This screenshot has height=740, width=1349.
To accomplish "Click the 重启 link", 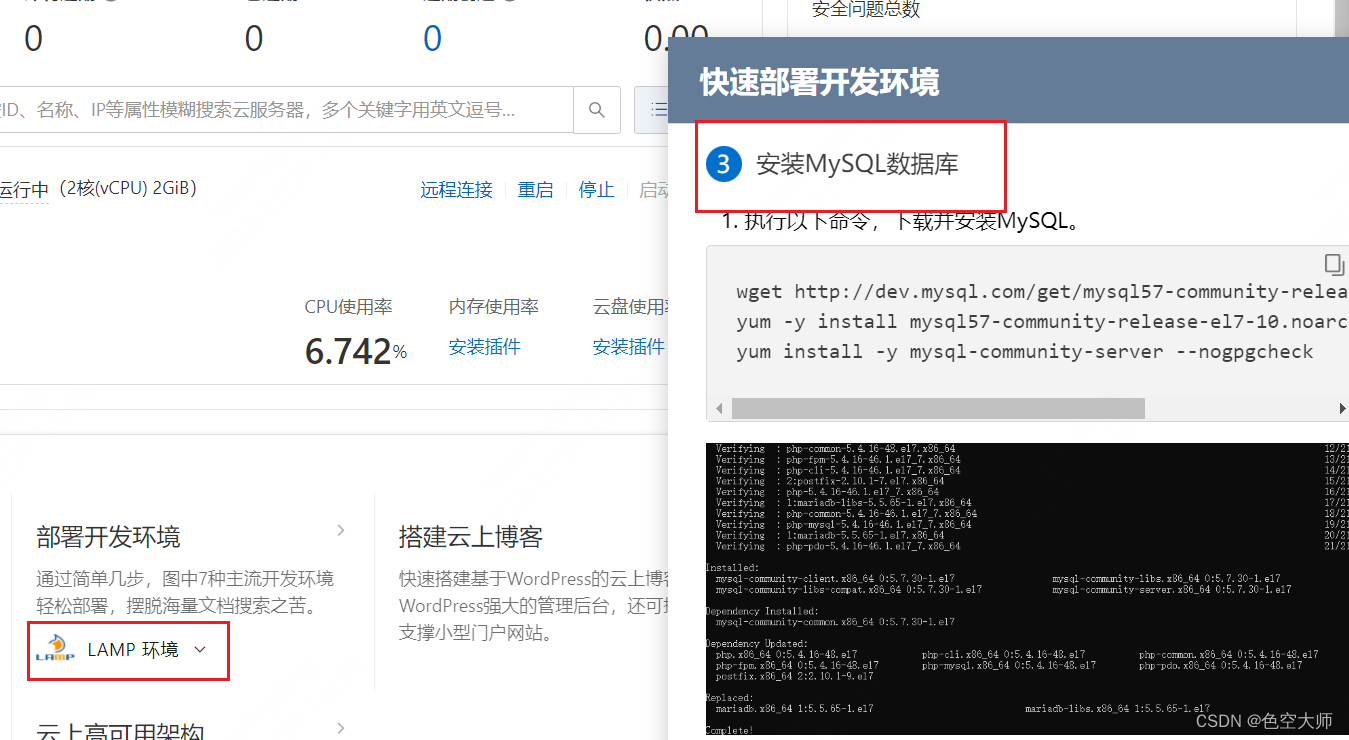I will point(535,190).
